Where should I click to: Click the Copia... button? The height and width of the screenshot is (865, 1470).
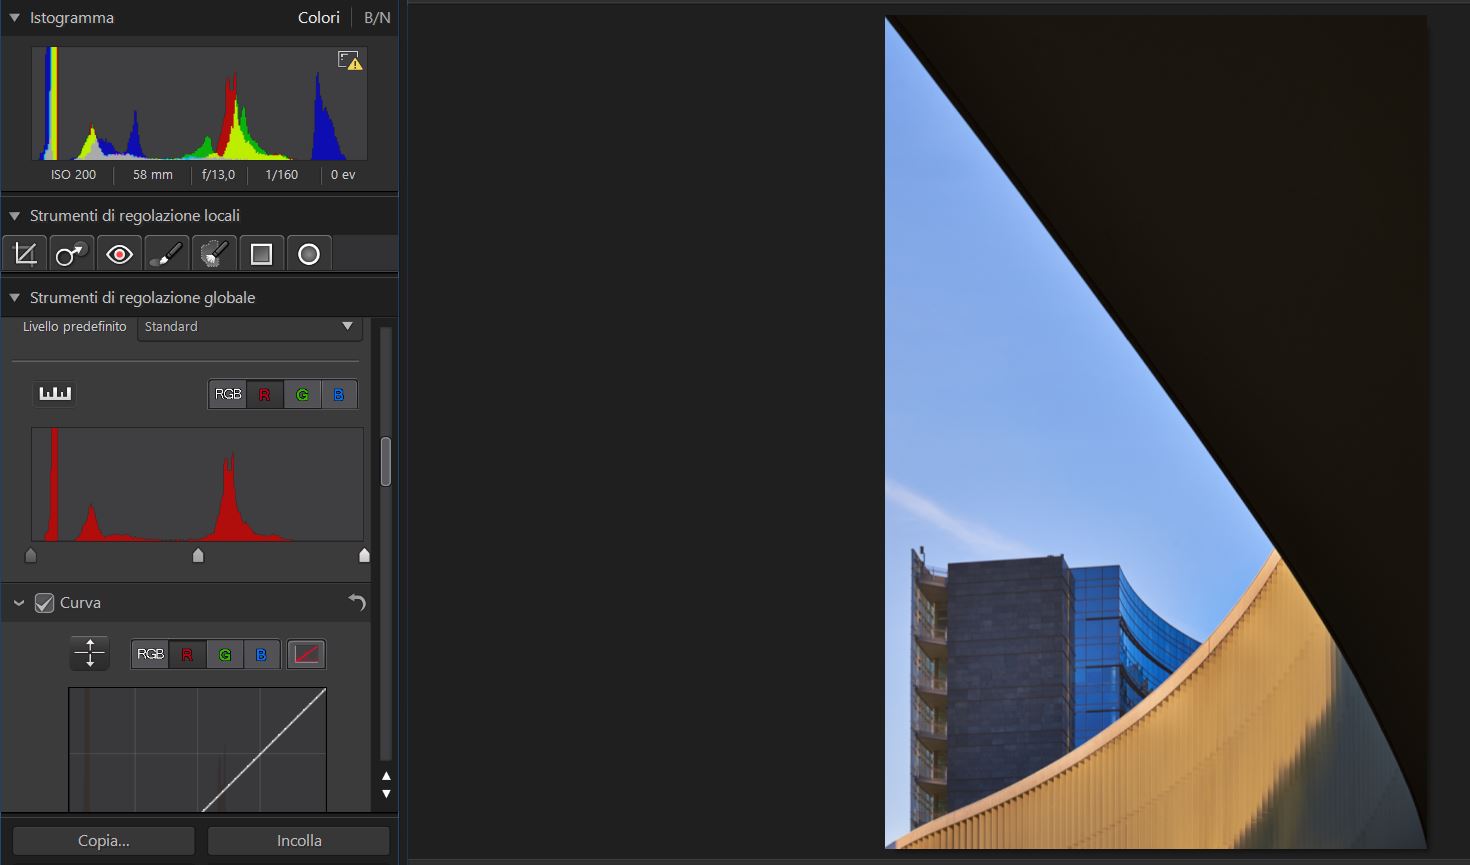point(104,840)
